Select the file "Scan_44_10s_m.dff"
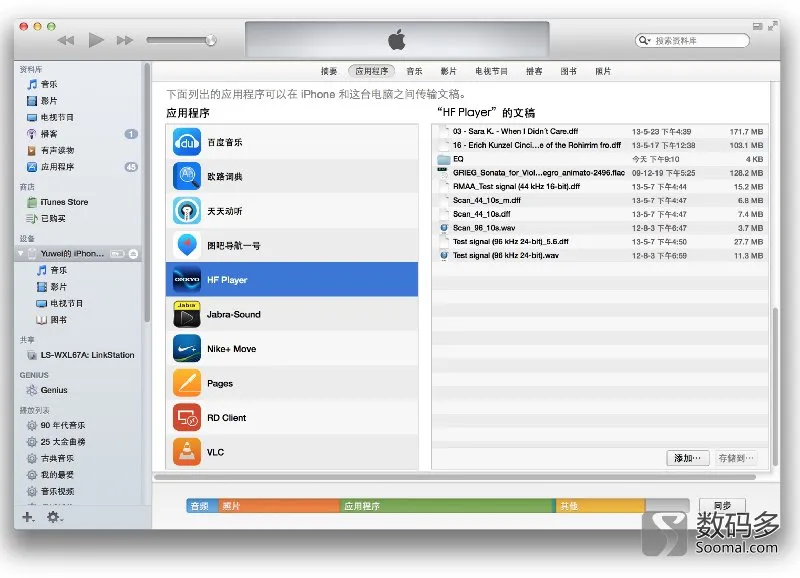The width and height of the screenshot is (800, 578). pos(600,200)
